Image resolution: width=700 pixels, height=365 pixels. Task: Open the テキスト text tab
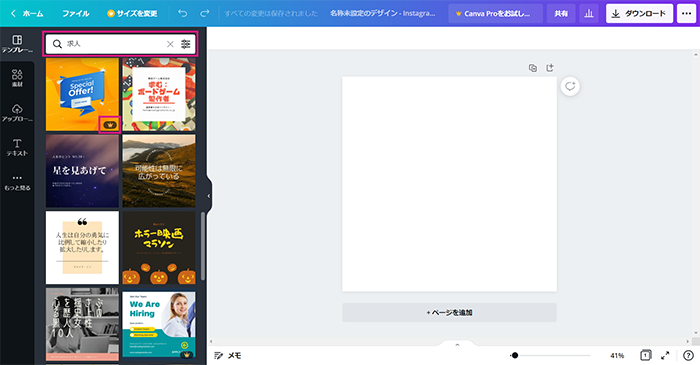pos(17,147)
